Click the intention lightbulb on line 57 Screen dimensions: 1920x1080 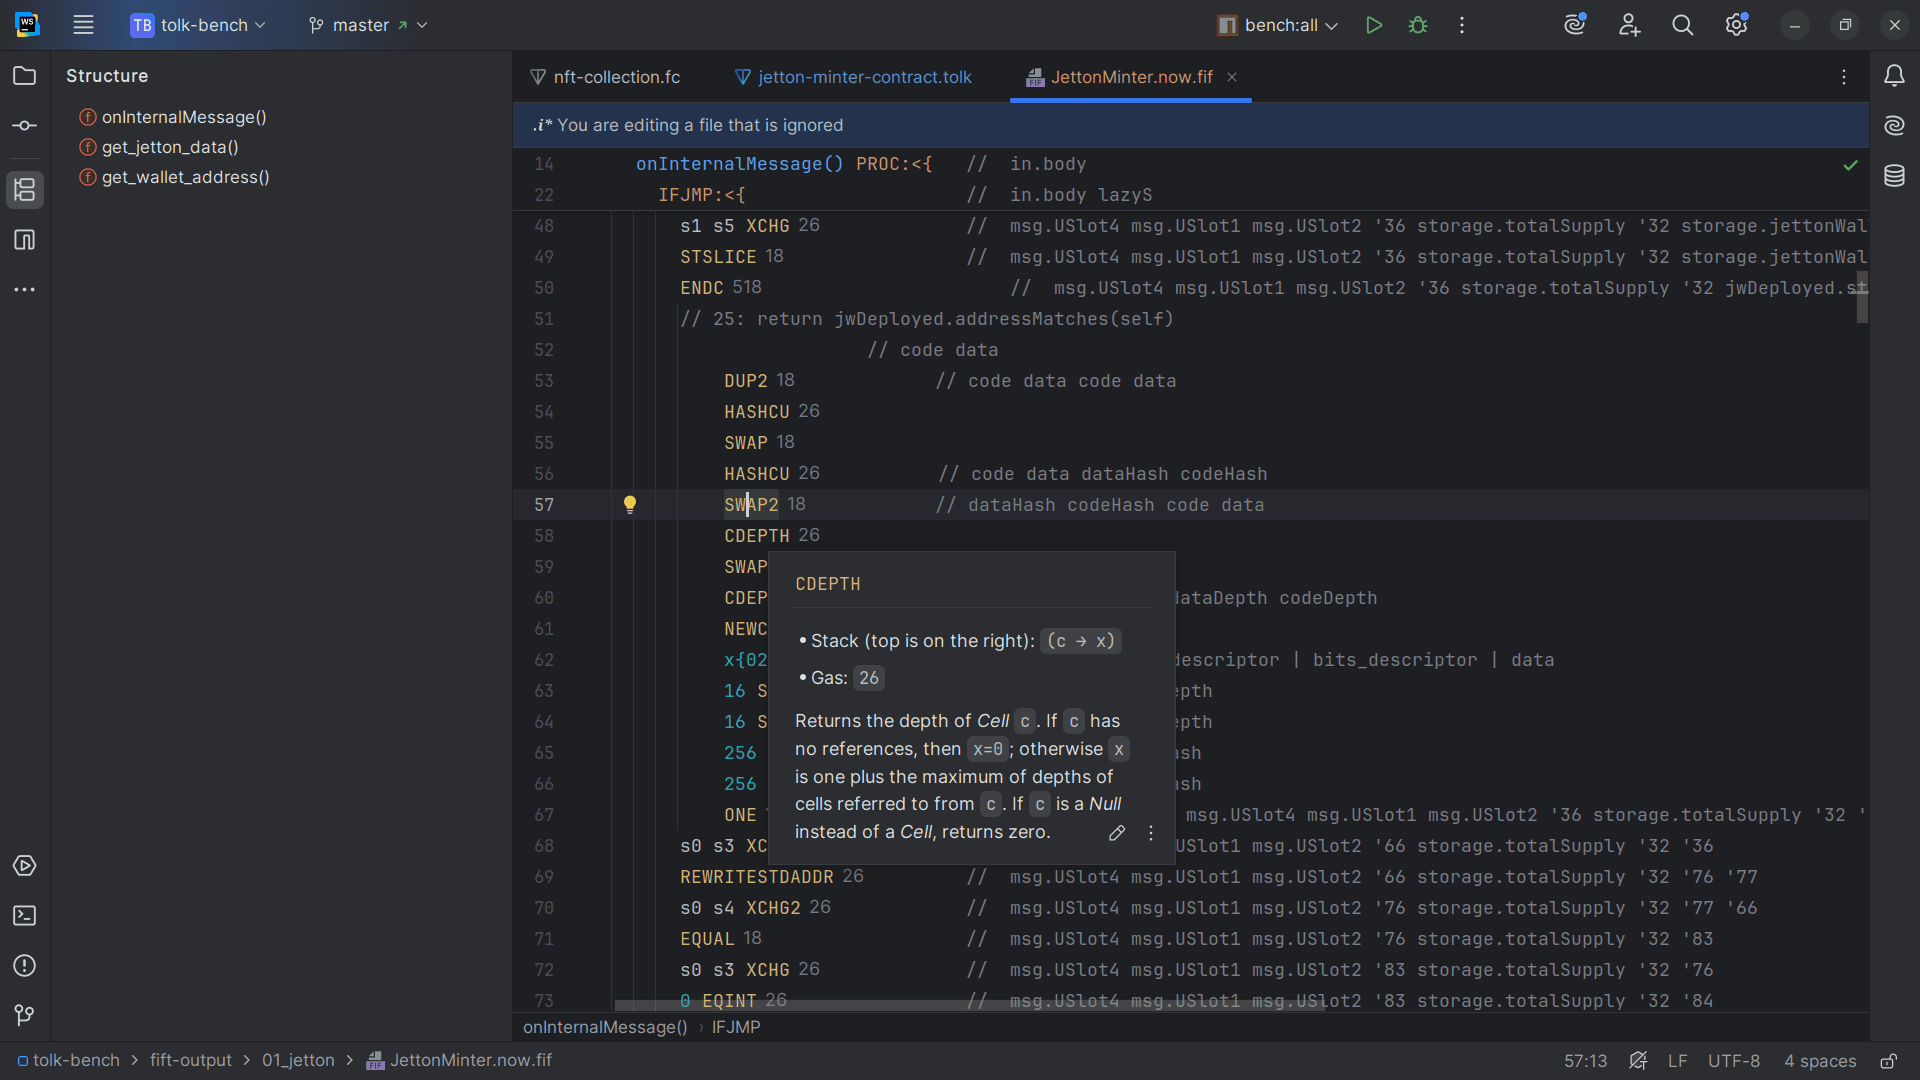coord(630,505)
